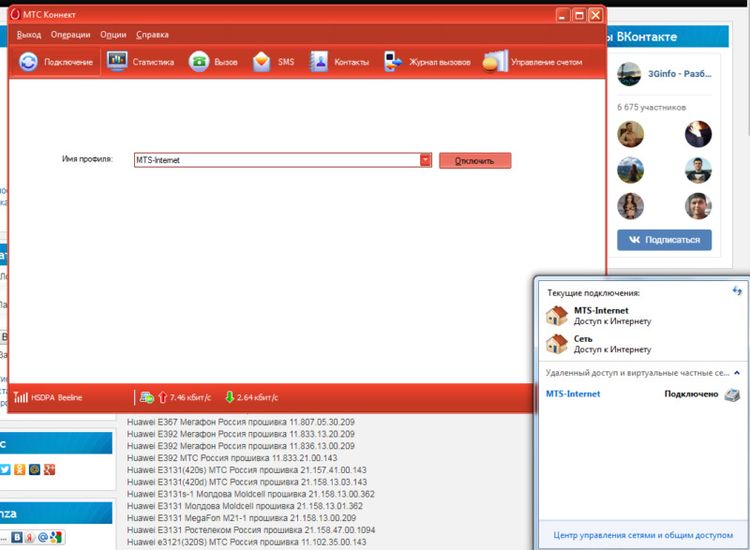Click the HSDPA Beeline status text
750x550 pixels.
click(56, 397)
